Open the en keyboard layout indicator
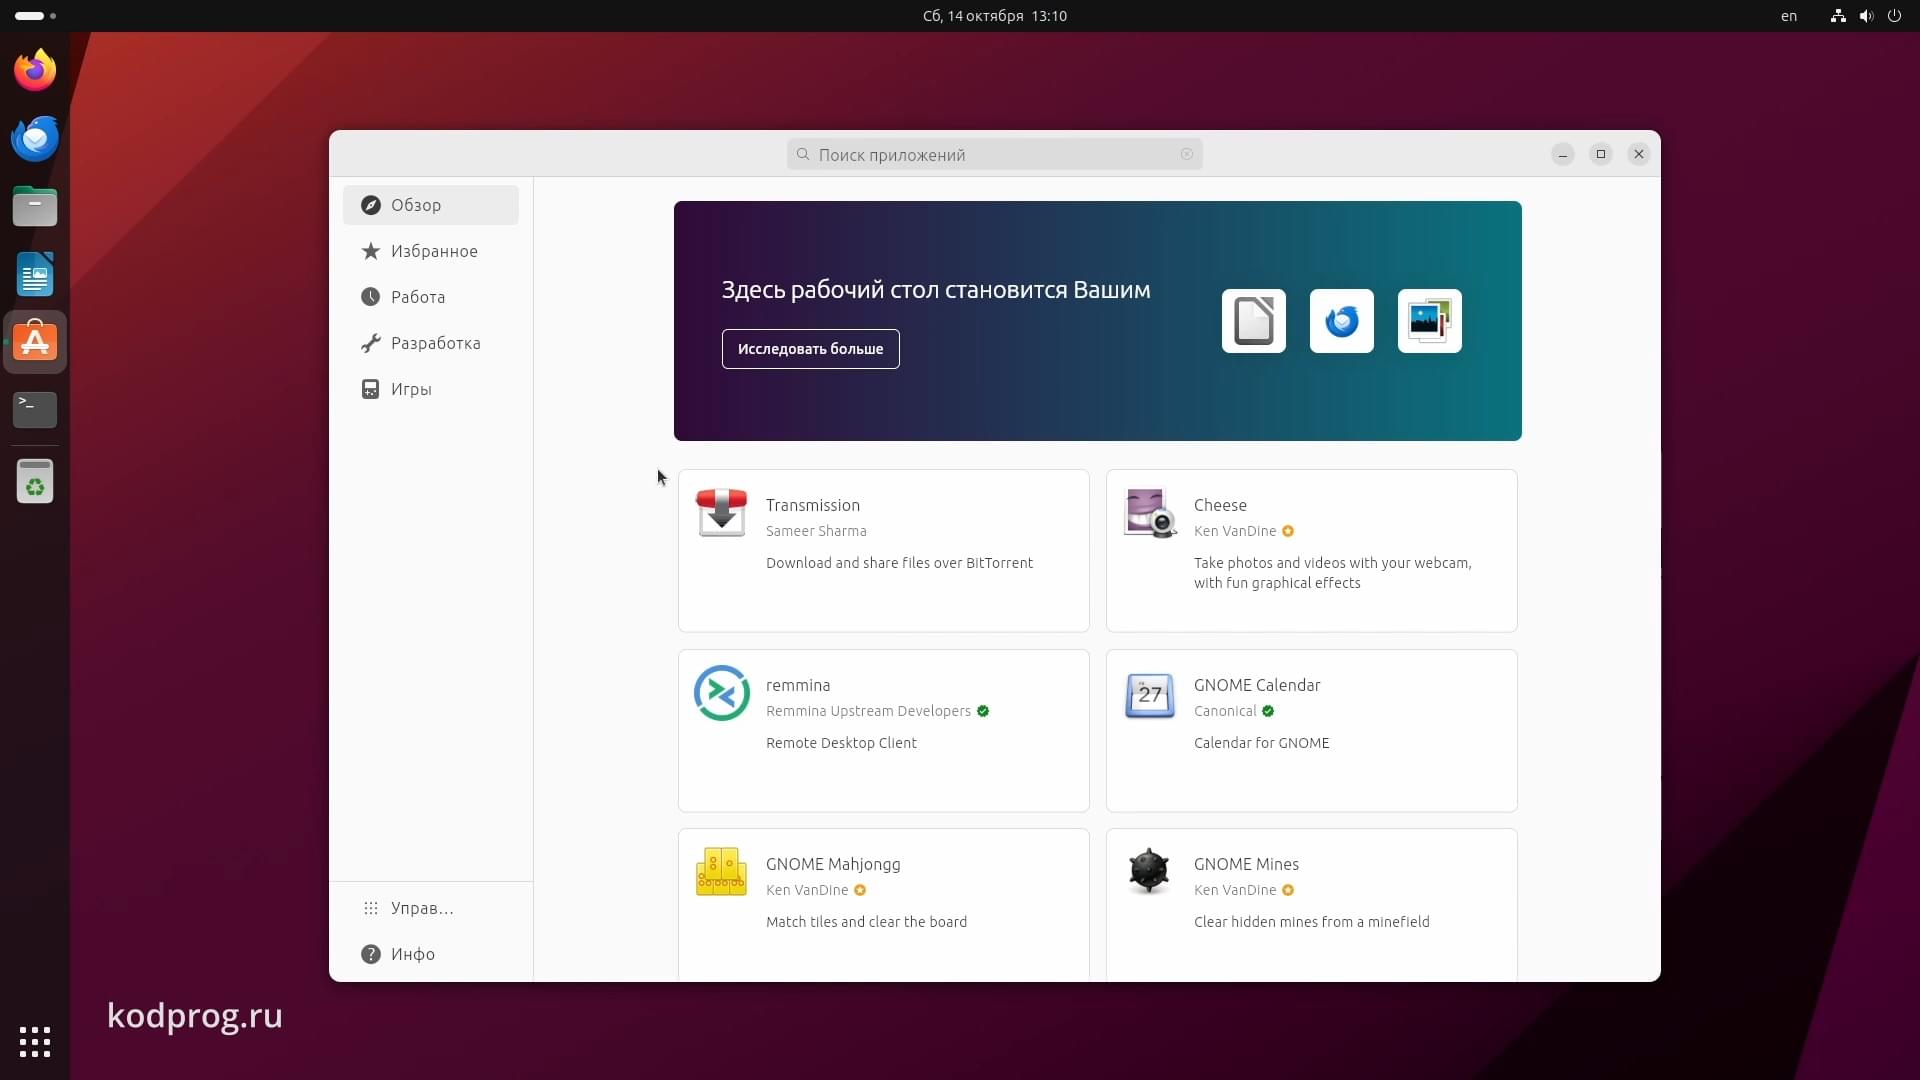 1788,16
